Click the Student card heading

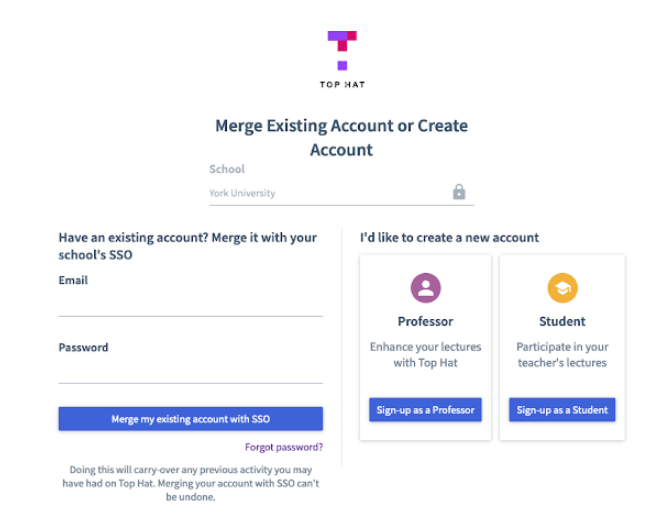tap(562, 322)
